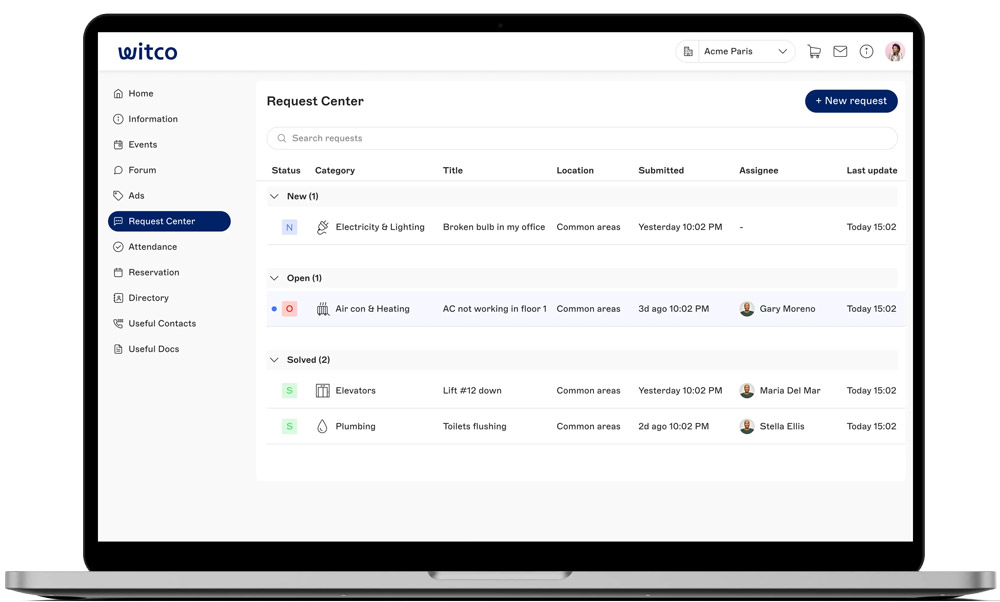Click the New request button
The width and height of the screenshot is (1000, 602).
click(x=851, y=101)
